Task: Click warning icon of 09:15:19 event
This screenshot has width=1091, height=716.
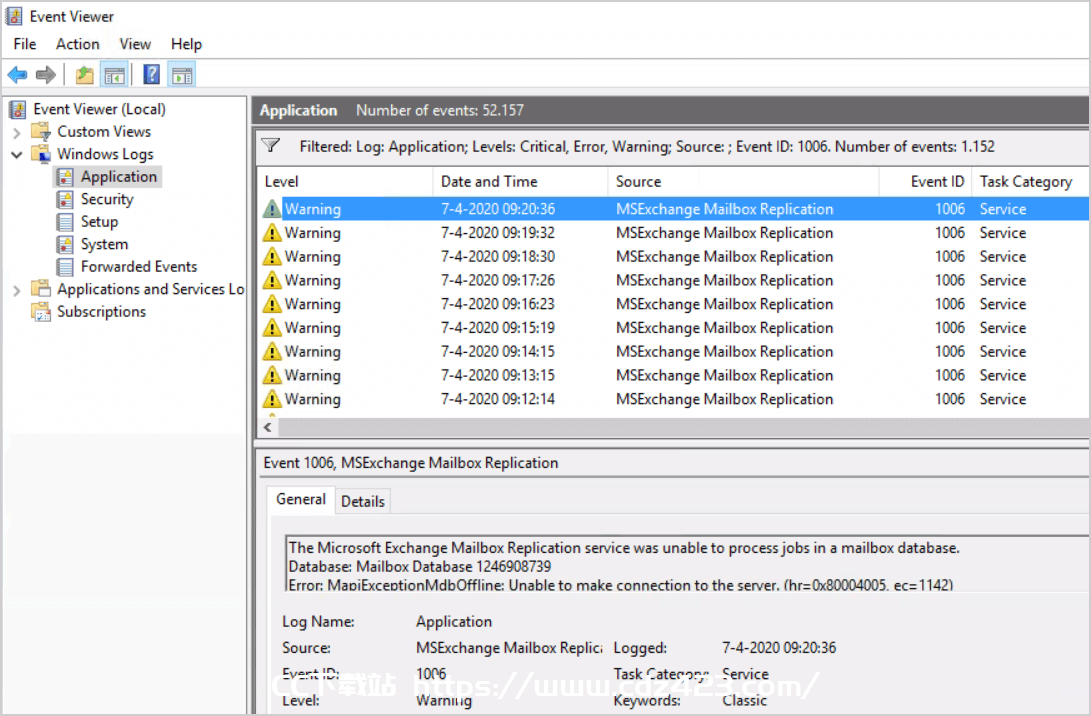Action: [x=272, y=327]
